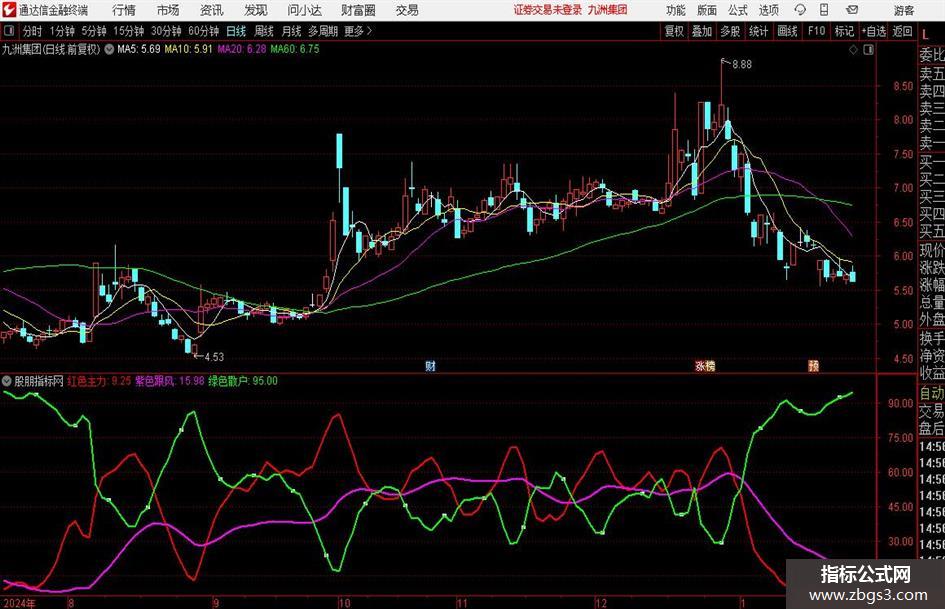Screen dimensions: 945x609
Task: Click the 画线 drawing tool button
Action: point(787,31)
